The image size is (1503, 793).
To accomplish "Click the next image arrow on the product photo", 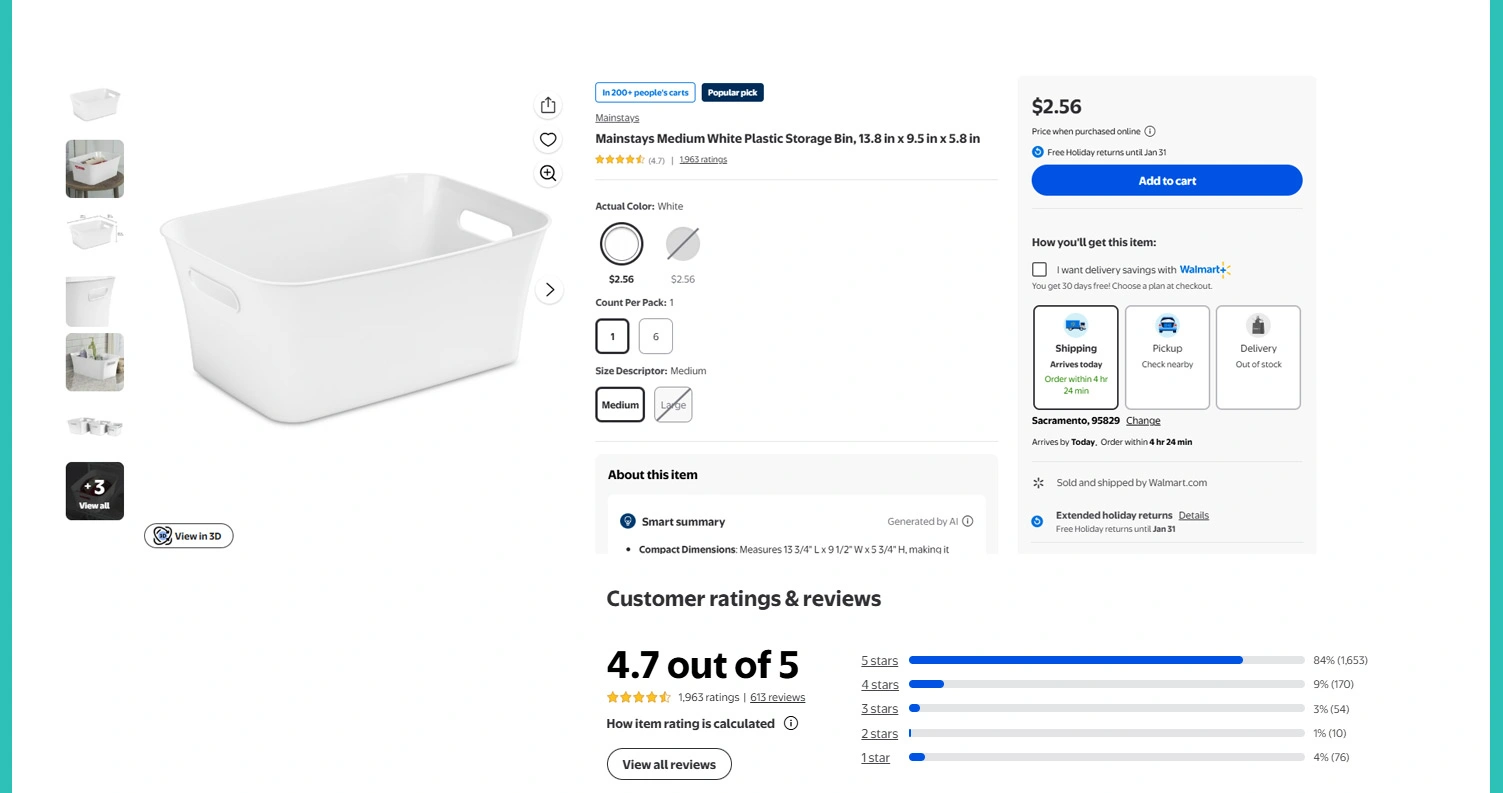I will tap(549, 290).
